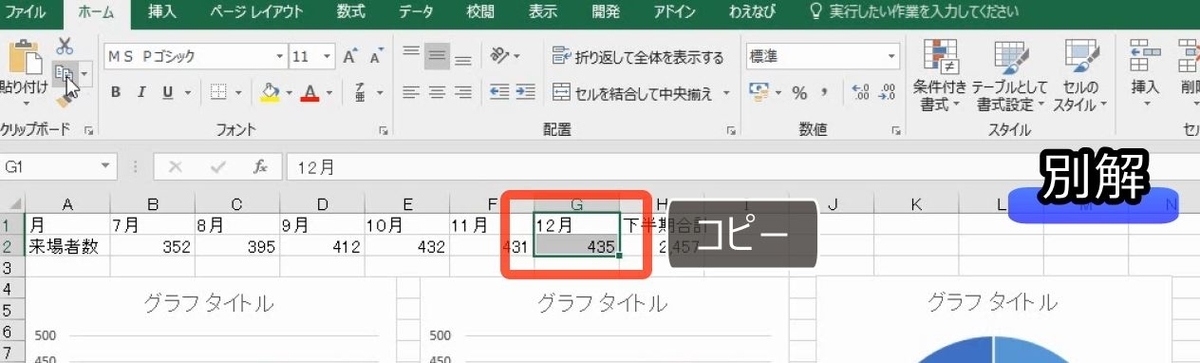Screen dimensions: 1200x363
Task: Increase font size with large A icon
Action: point(350,56)
